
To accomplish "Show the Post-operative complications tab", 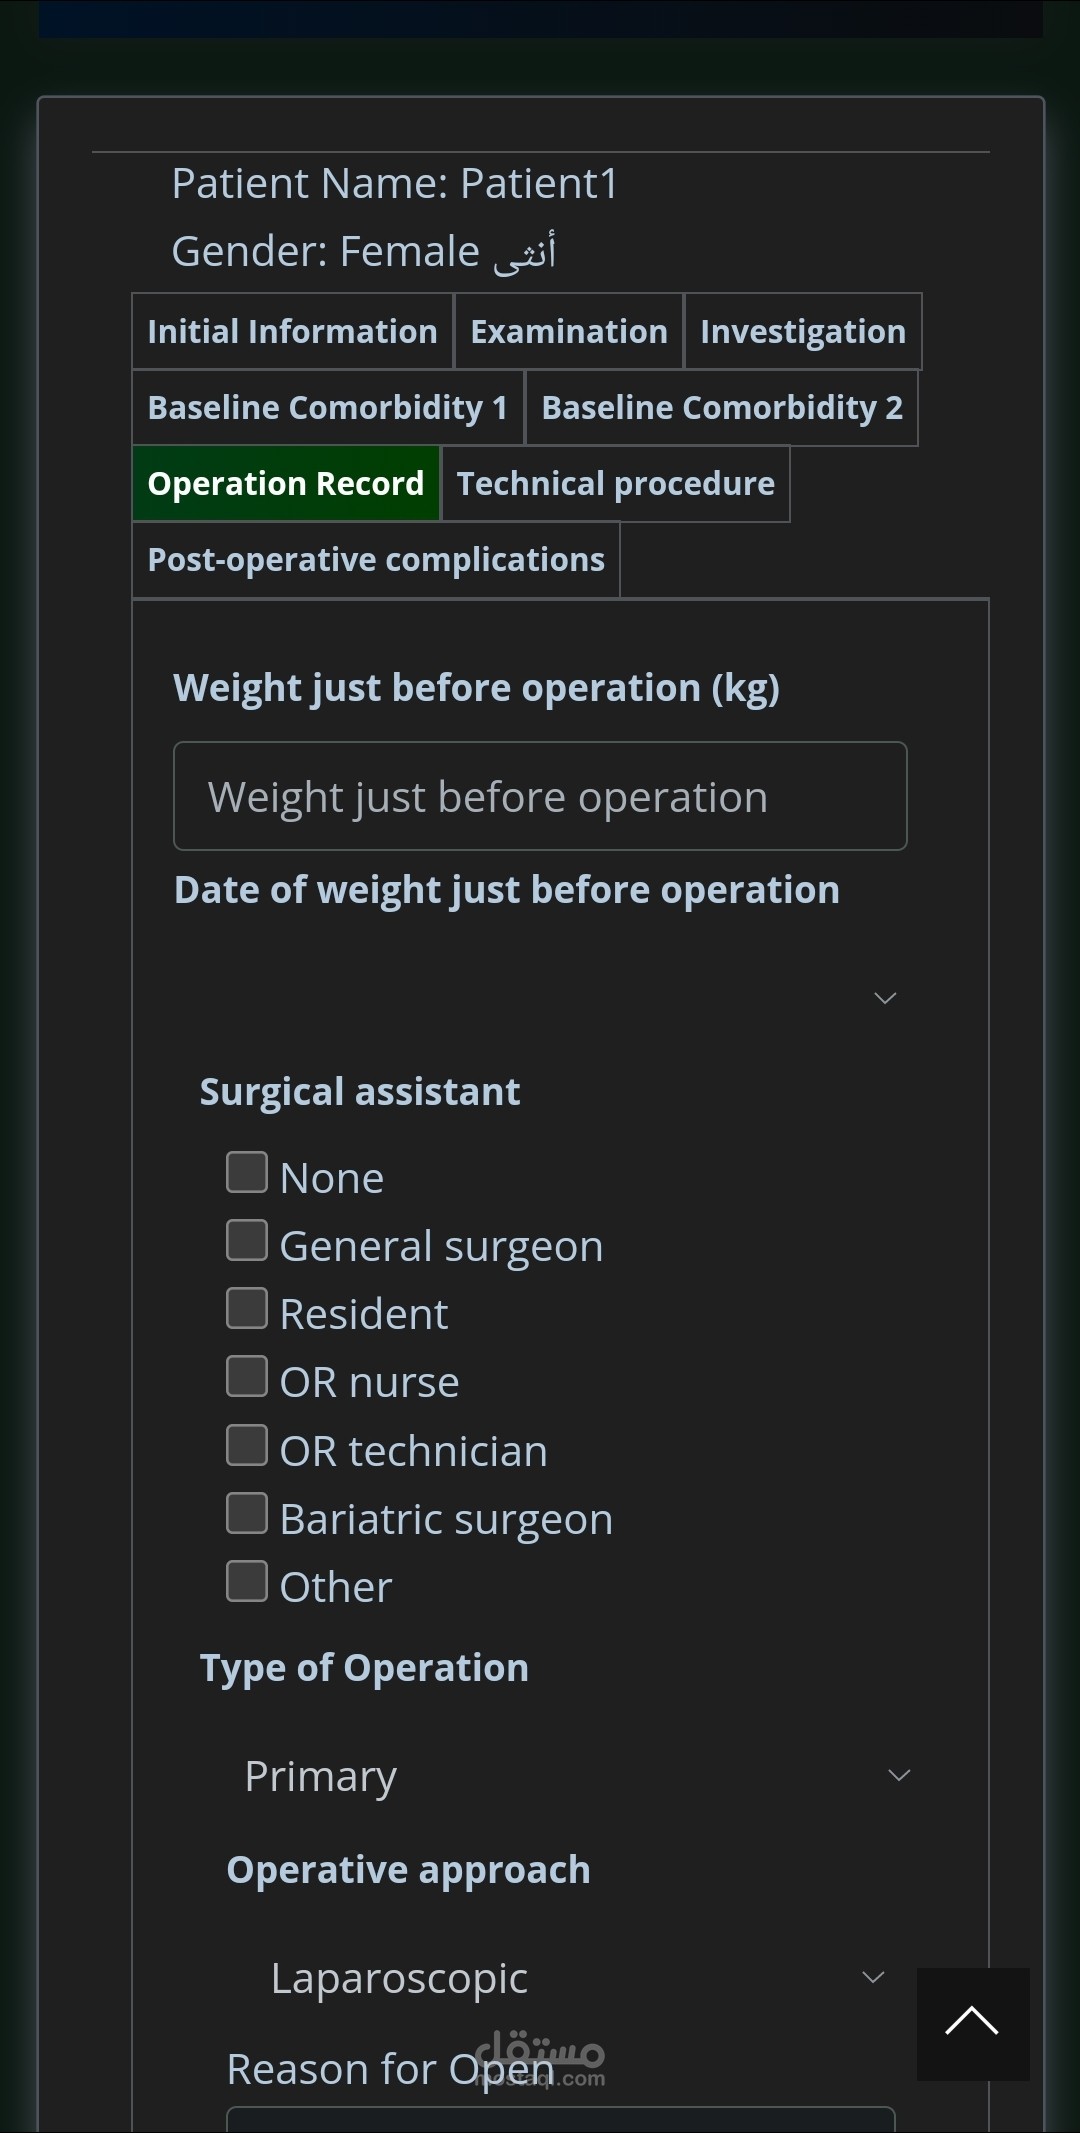I will tap(376, 560).
